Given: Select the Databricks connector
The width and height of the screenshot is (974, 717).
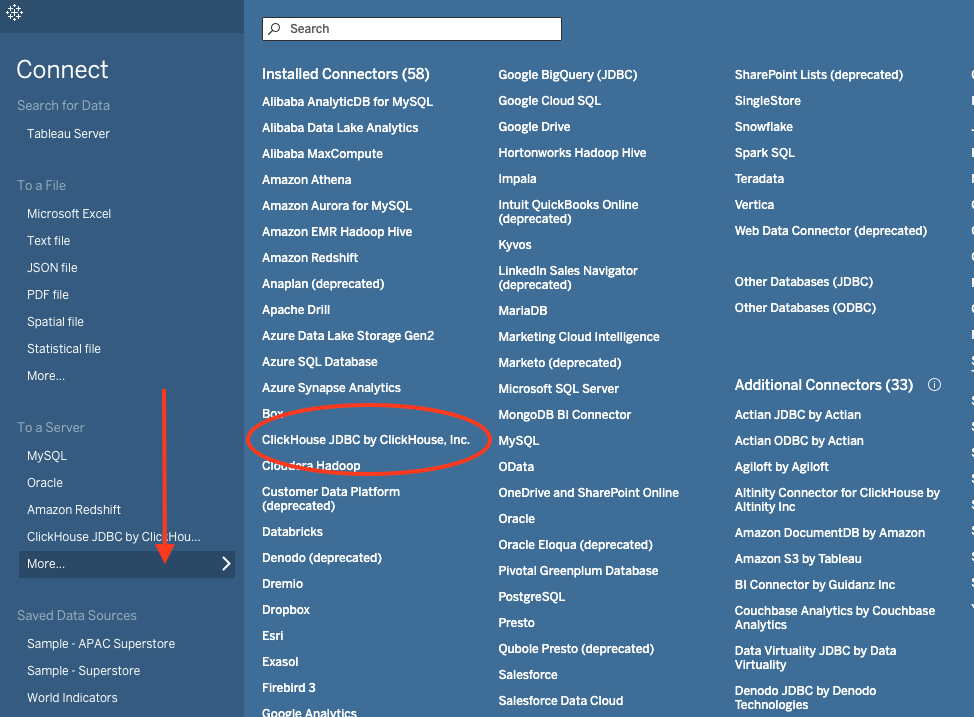Looking at the screenshot, I should pos(292,532).
